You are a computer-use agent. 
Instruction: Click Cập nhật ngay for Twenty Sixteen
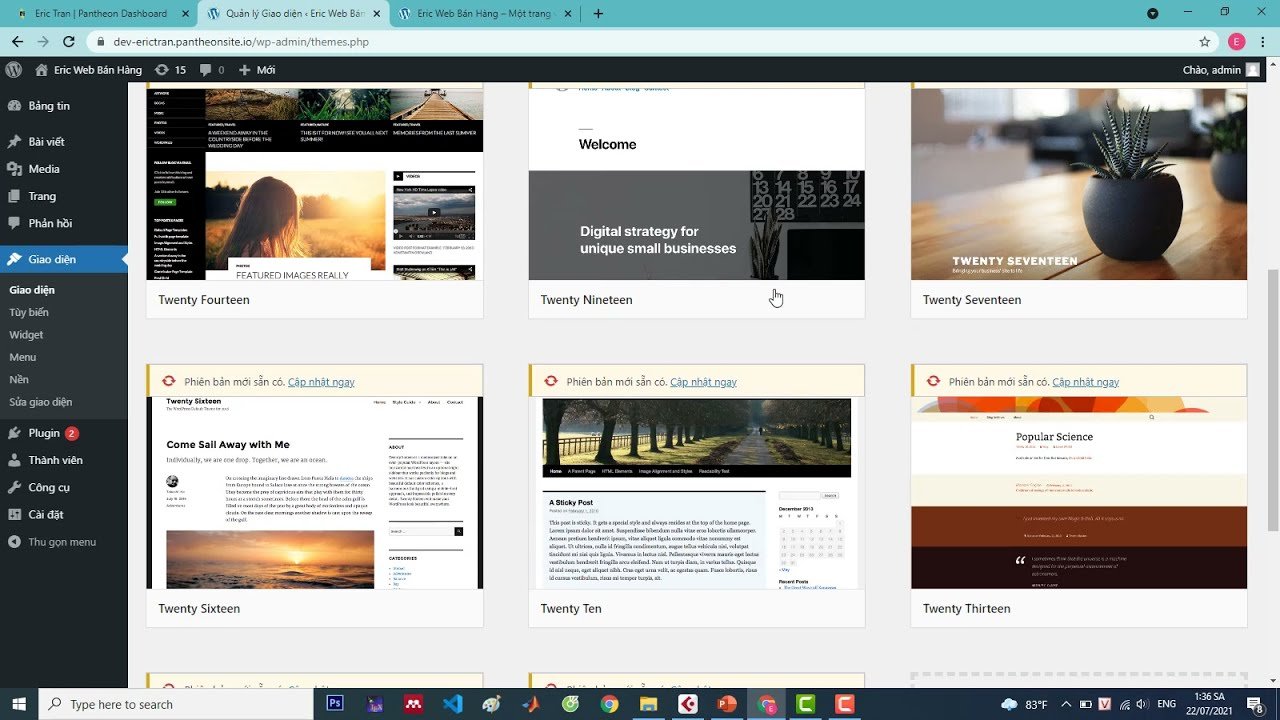click(321, 382)
